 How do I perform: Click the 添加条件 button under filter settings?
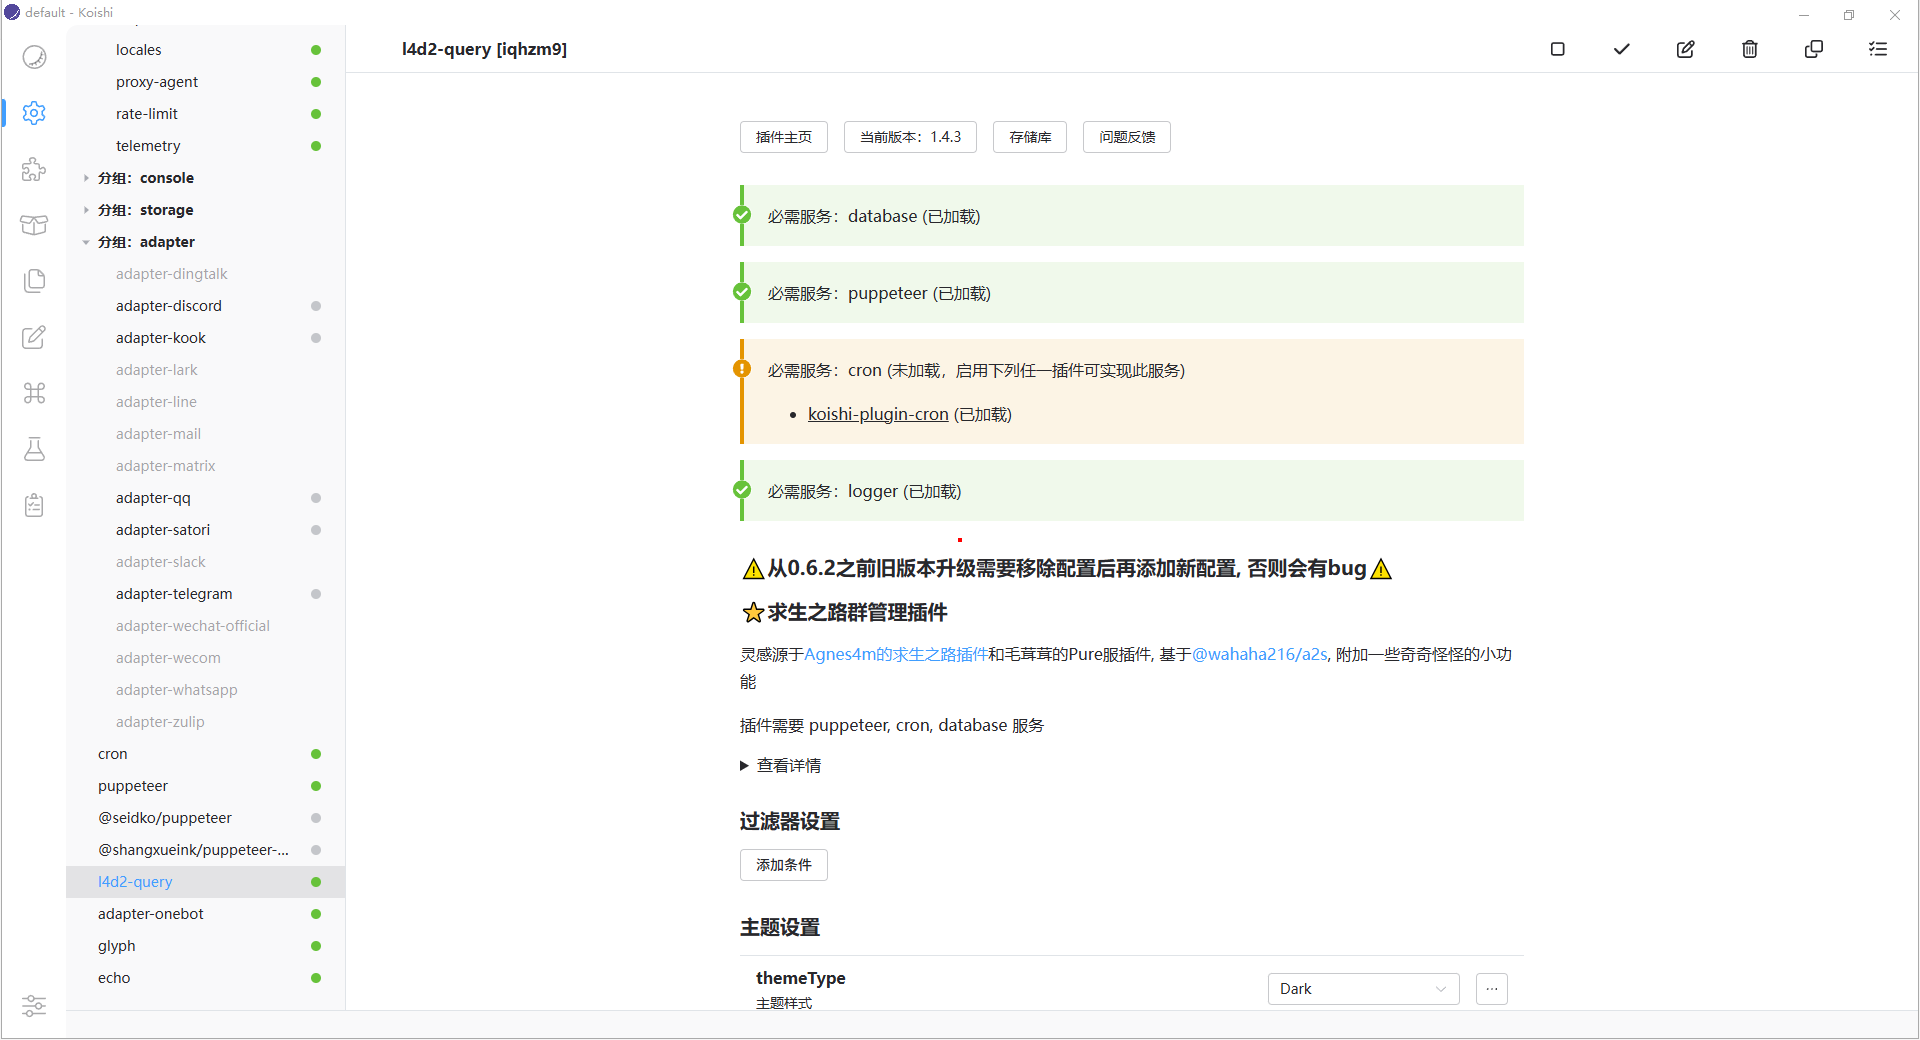pos(783,865)
